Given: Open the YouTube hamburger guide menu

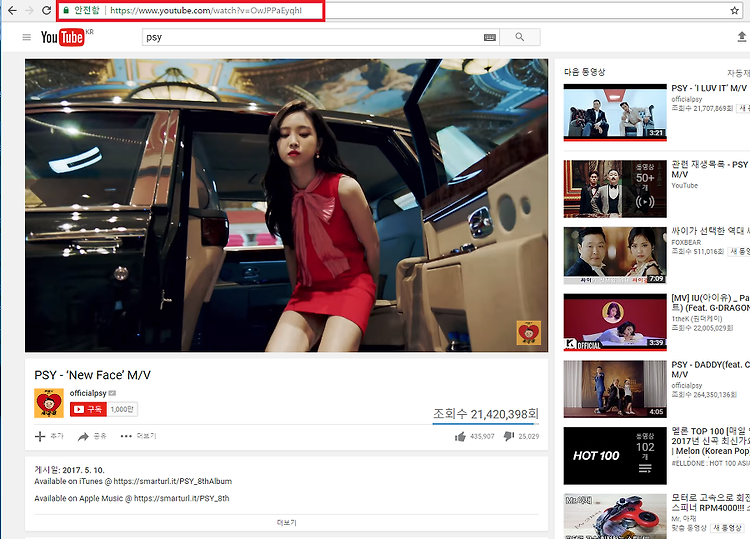Looking at the screenshot, I should 27,37.
